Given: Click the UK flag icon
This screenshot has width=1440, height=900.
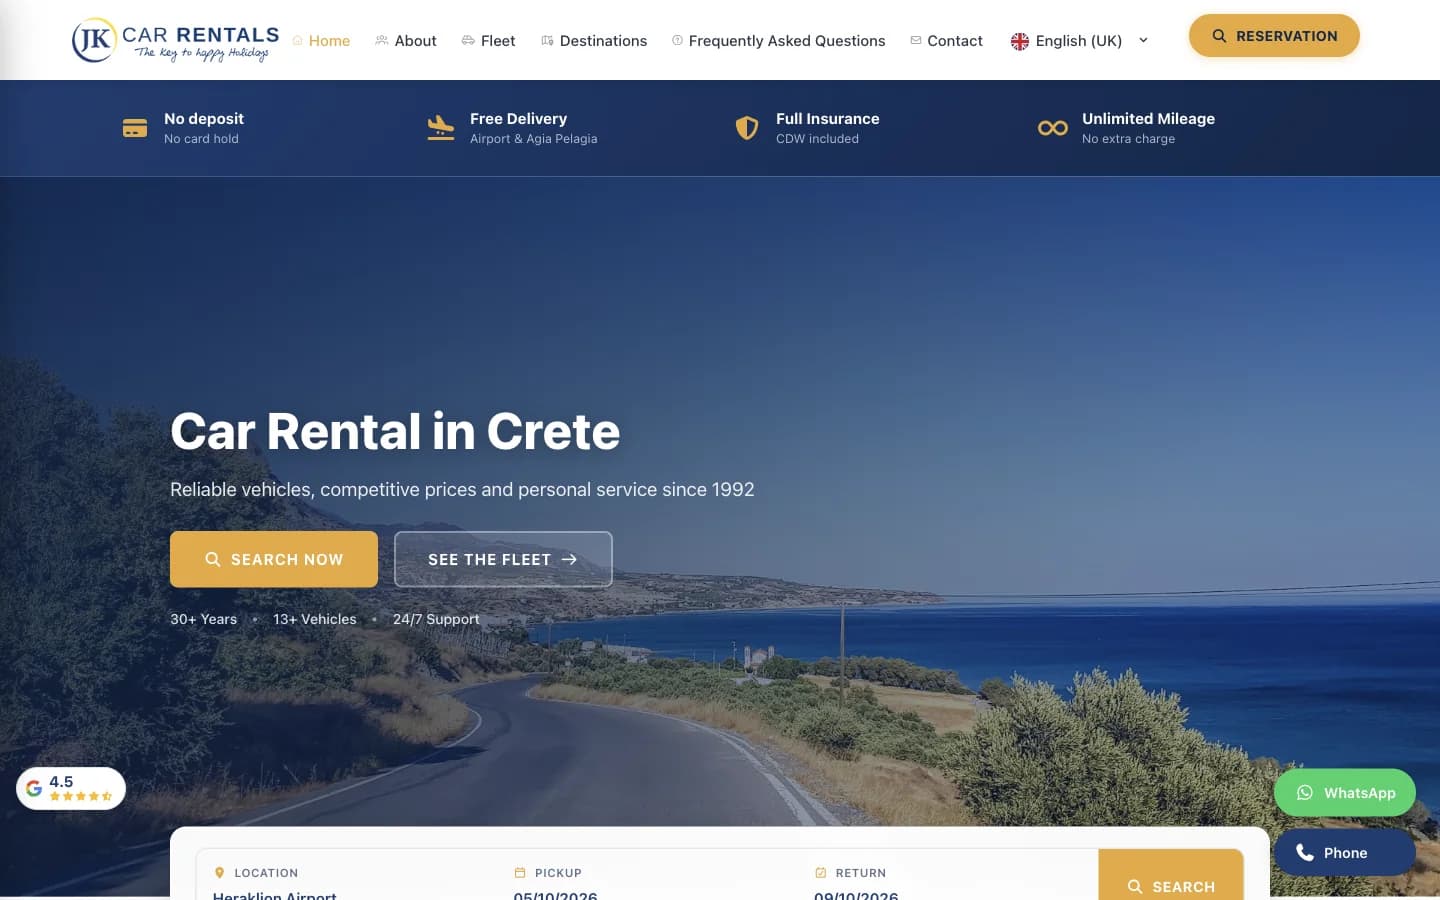Looking at the screenshot, I should pyautogui.click(x=1020, y=41).
